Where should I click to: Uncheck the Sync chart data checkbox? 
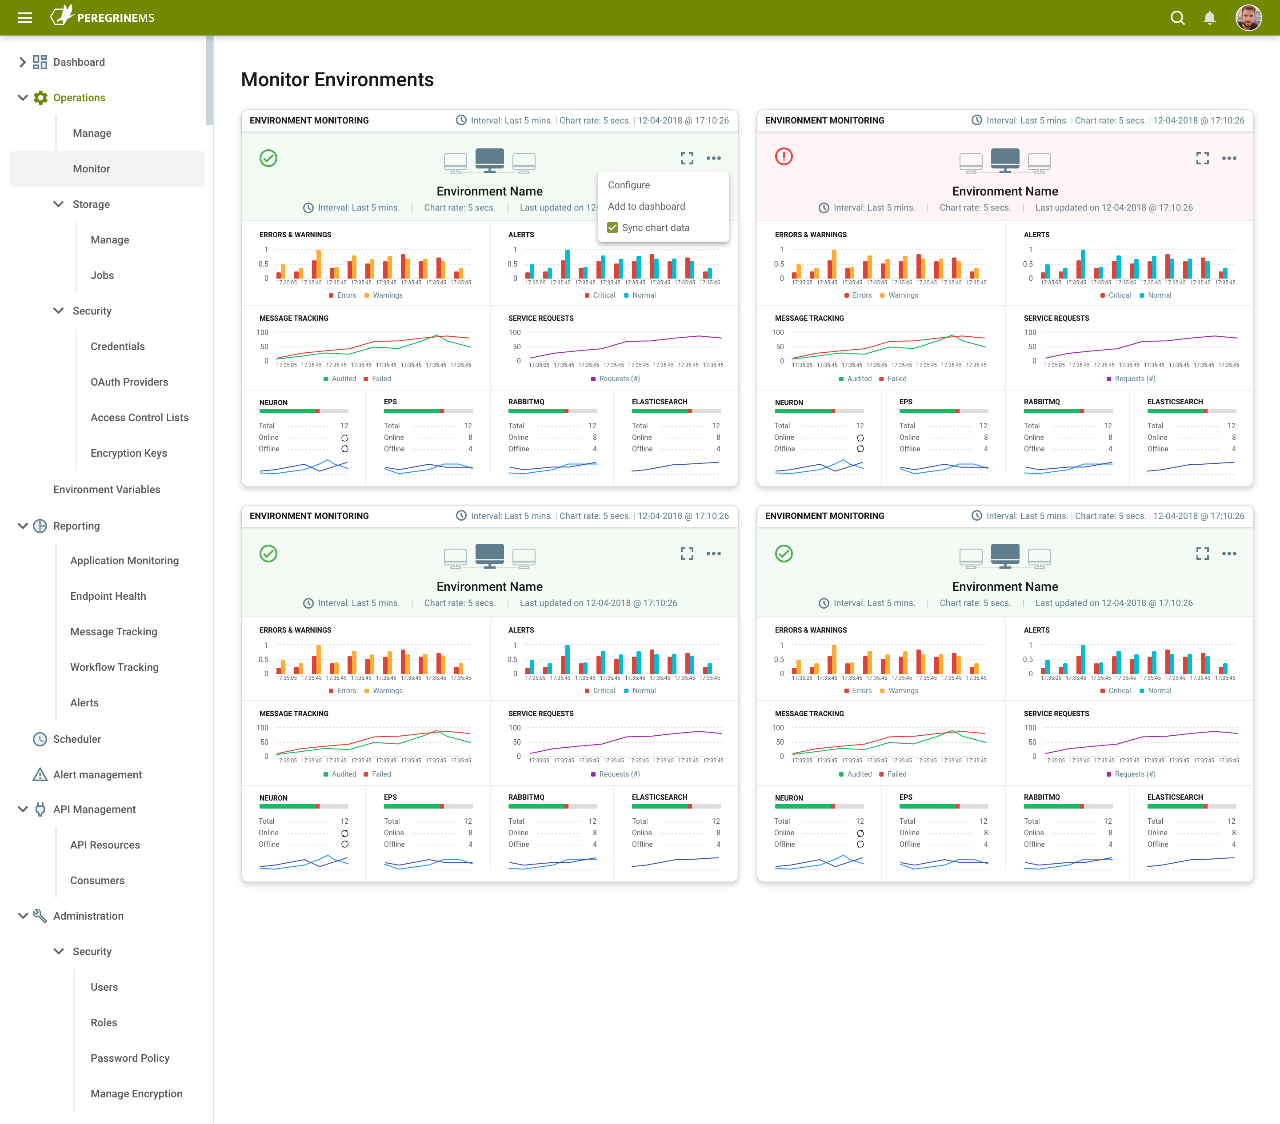(613, 227)
